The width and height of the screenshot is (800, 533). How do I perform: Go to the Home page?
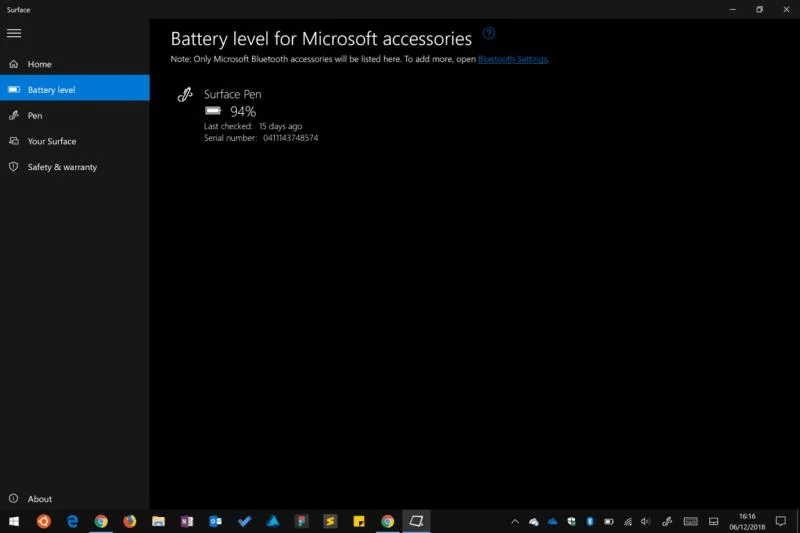(75, 64)
